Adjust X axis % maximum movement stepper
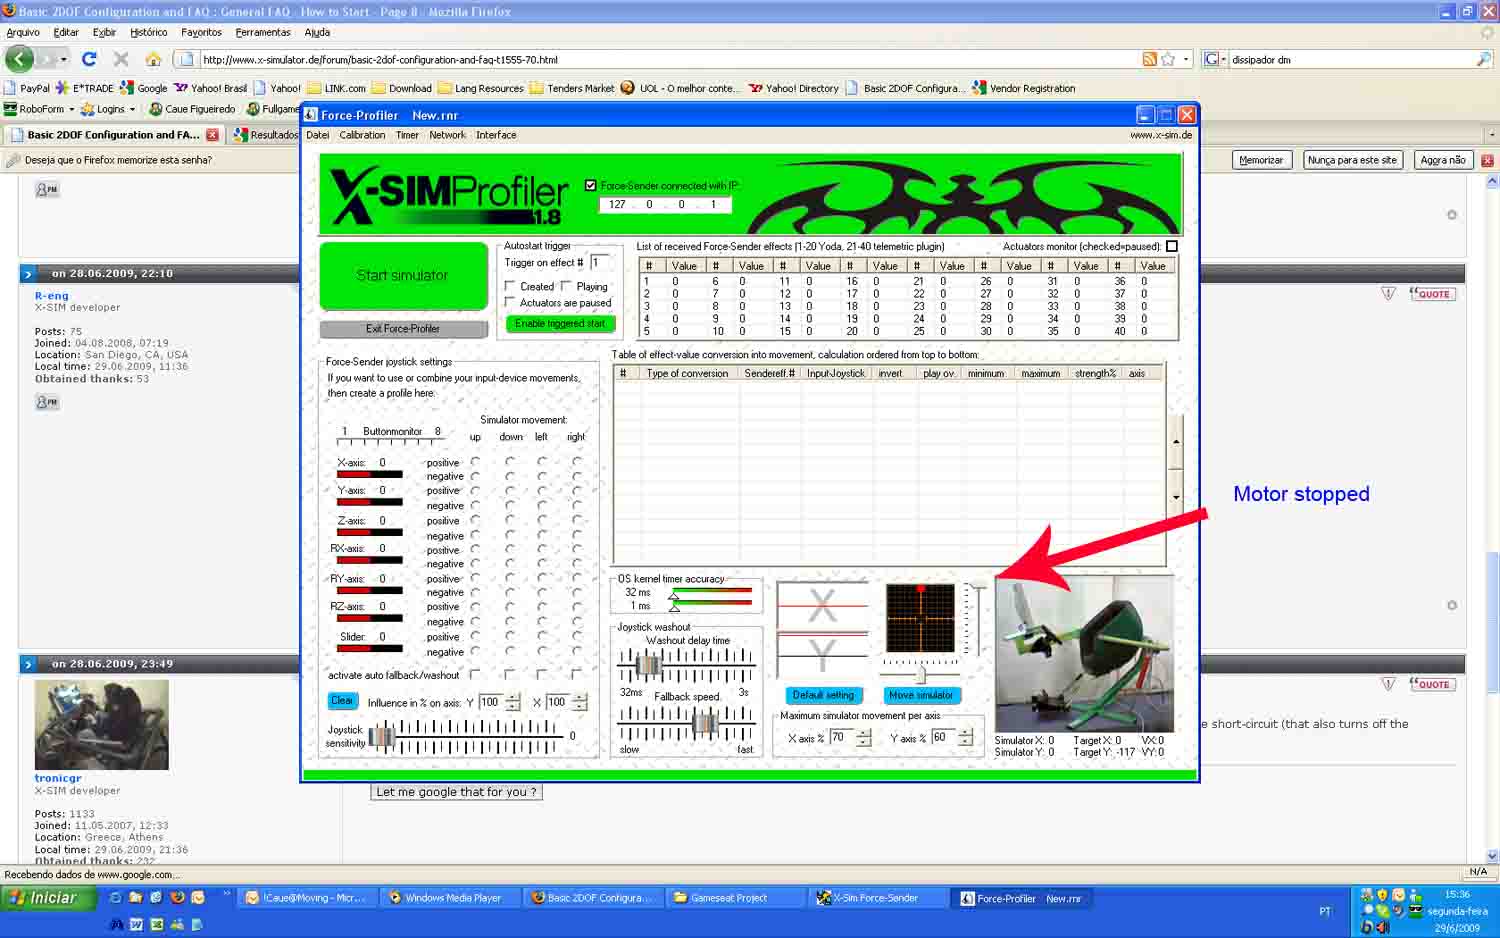Viewport: 1500px width, 938px height. [863, 738]
